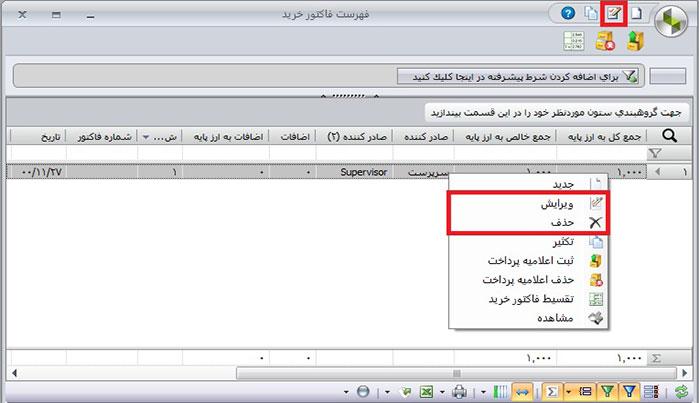Click the advanced filter condition button
Image resolution: width=699 pixels, height=403 pixels.
[520, 76]
